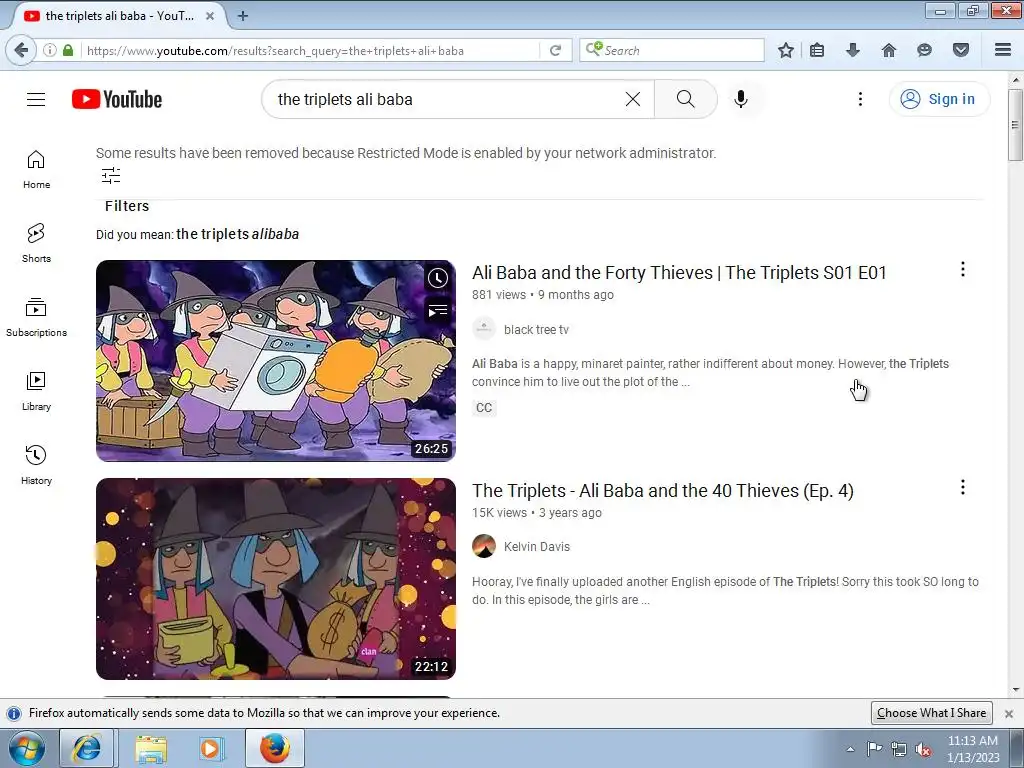
Task: Open Windows Explorer from the taskbar
Action: pos(151,748)
